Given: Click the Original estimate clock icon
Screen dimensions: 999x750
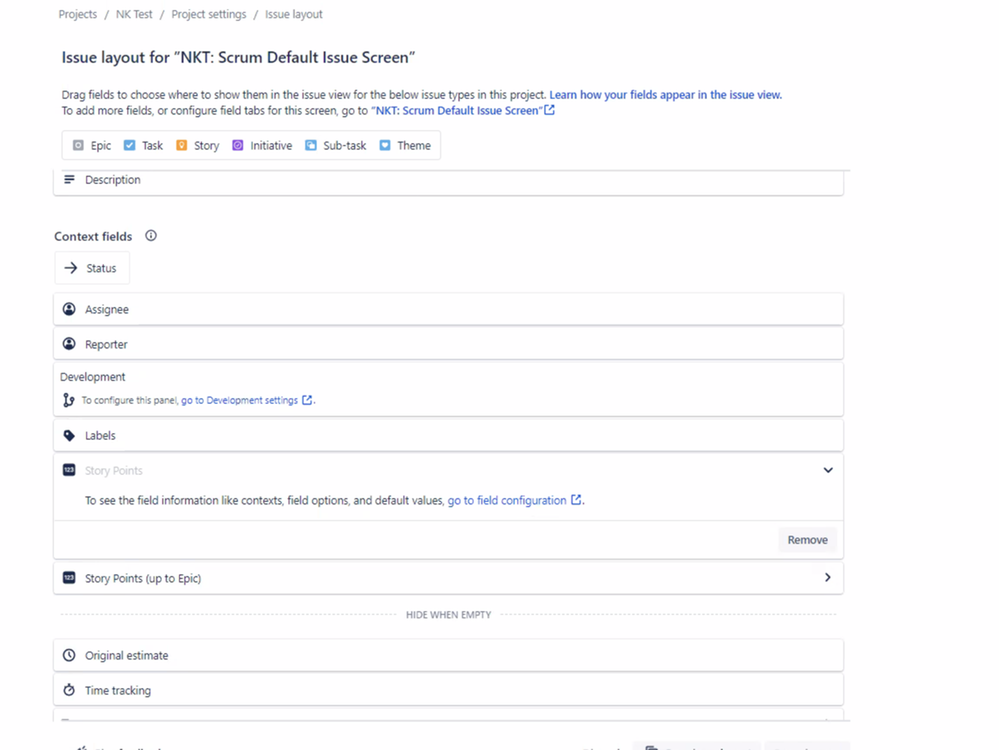Looking at the screenshot, I should (69, 655).
